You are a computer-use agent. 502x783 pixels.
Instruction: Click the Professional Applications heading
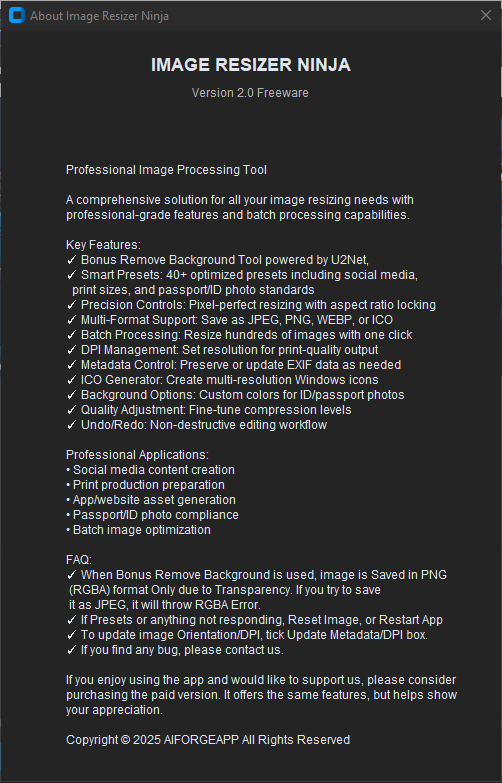pyautogui.click(x=137, y=455)
